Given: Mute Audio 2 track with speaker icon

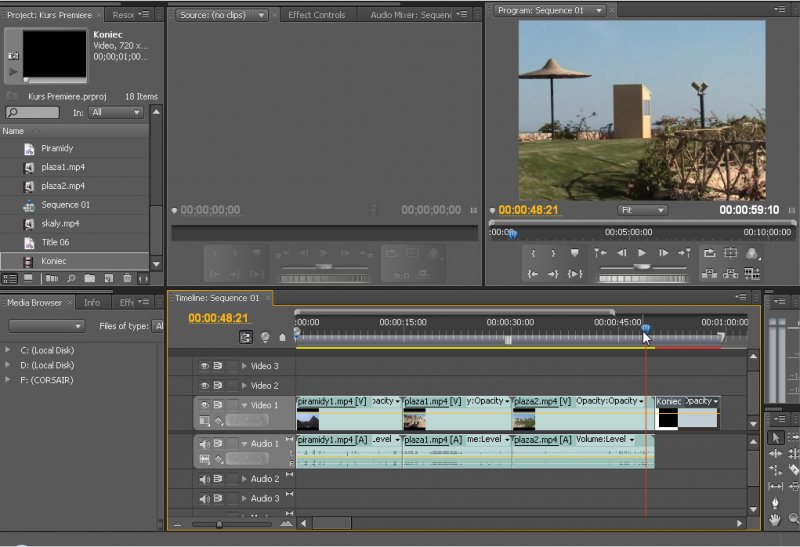Looking at the screenshot, I should click(x=204, y=479).
